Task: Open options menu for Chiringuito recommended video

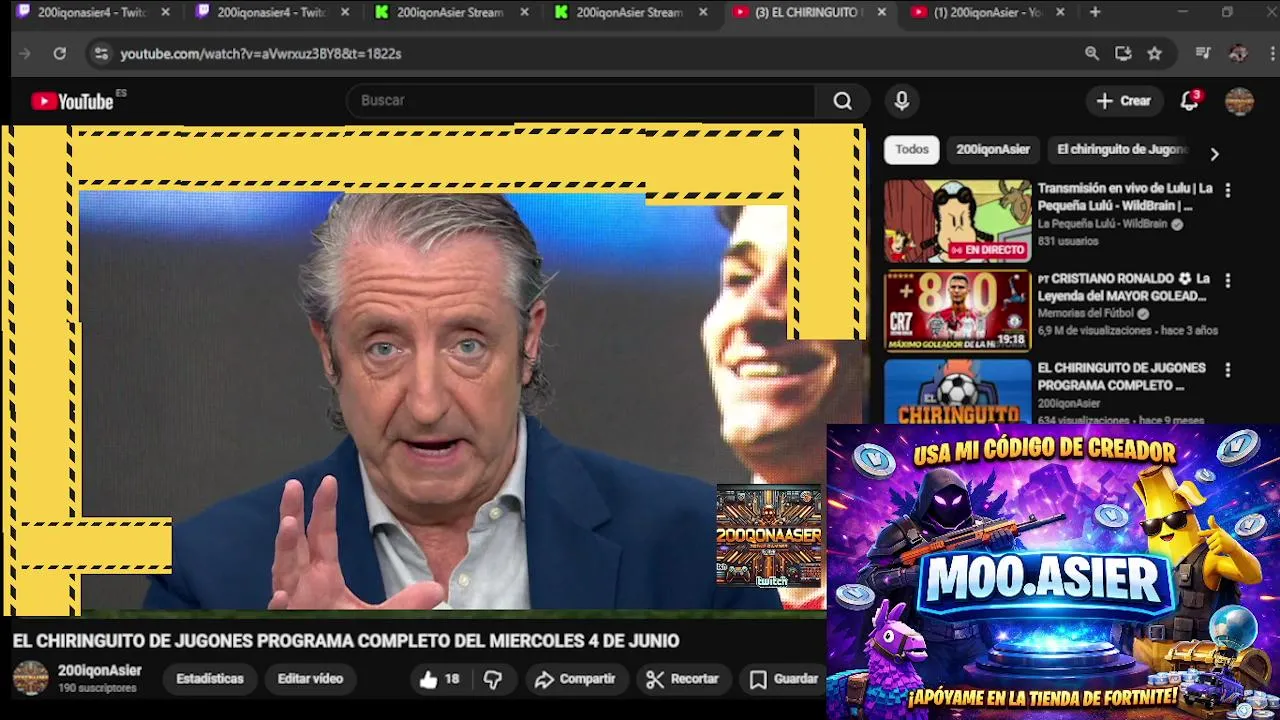Action: pyautogui.click(x=1228, y=370)
